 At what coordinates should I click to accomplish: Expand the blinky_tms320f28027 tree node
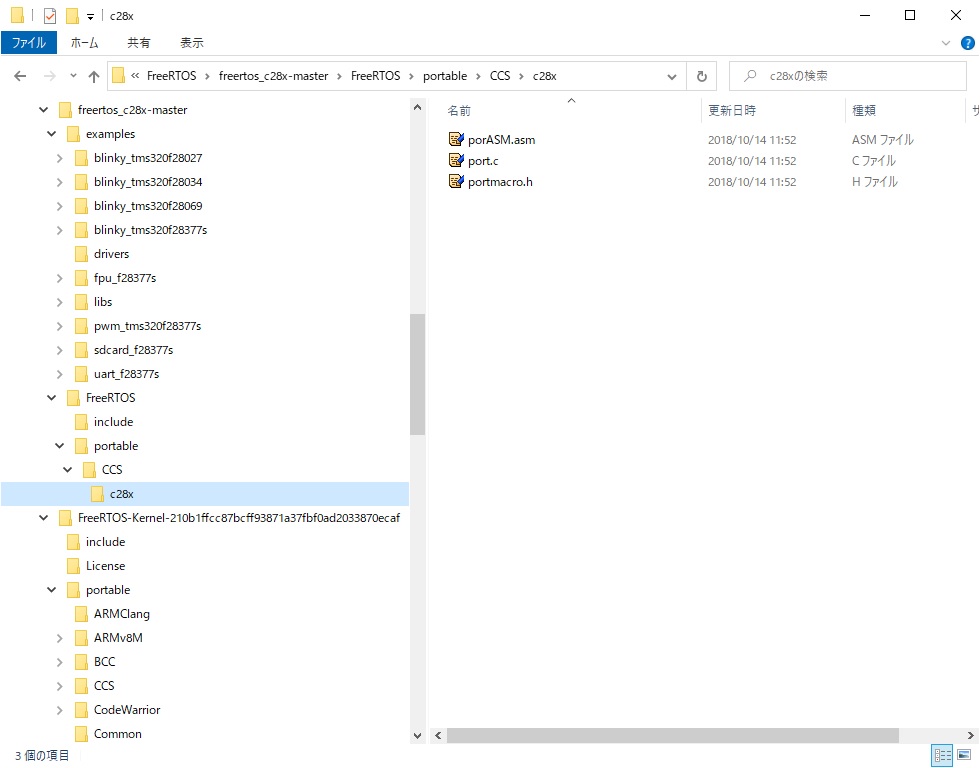point(59,158)
